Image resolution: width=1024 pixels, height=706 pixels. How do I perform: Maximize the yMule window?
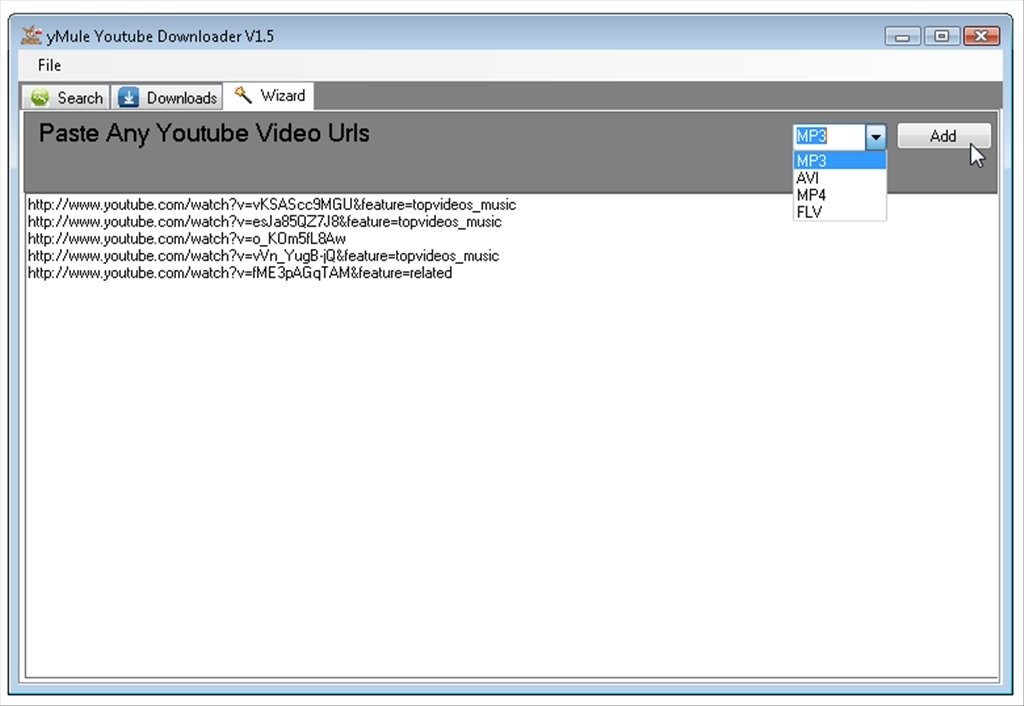(x=942, y=36)
